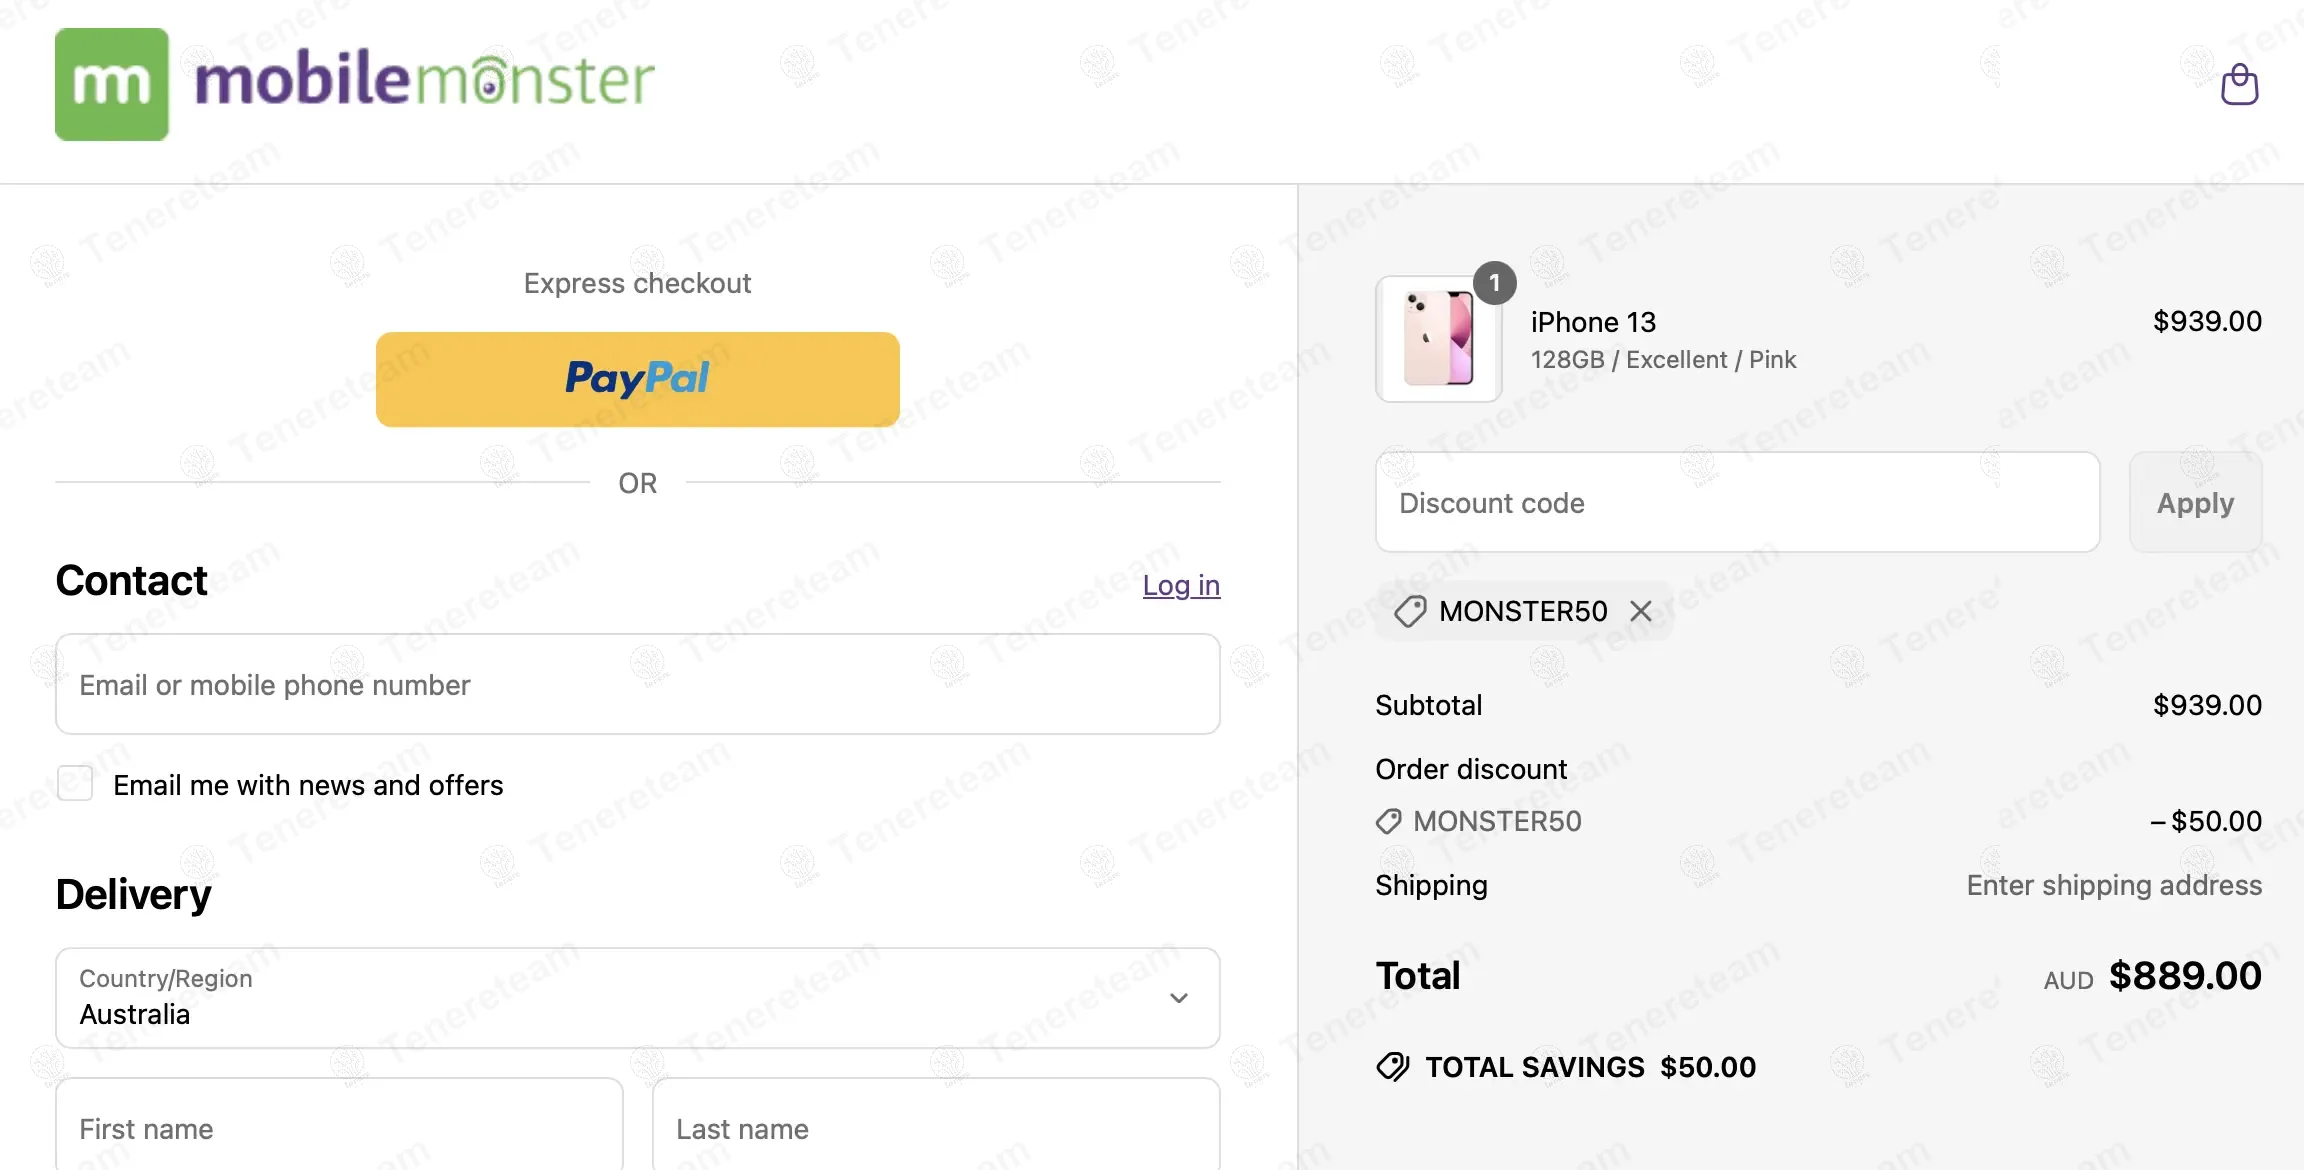Click the Total Savings tag icon
2304x1170 pixels.
(1392, 1067)
